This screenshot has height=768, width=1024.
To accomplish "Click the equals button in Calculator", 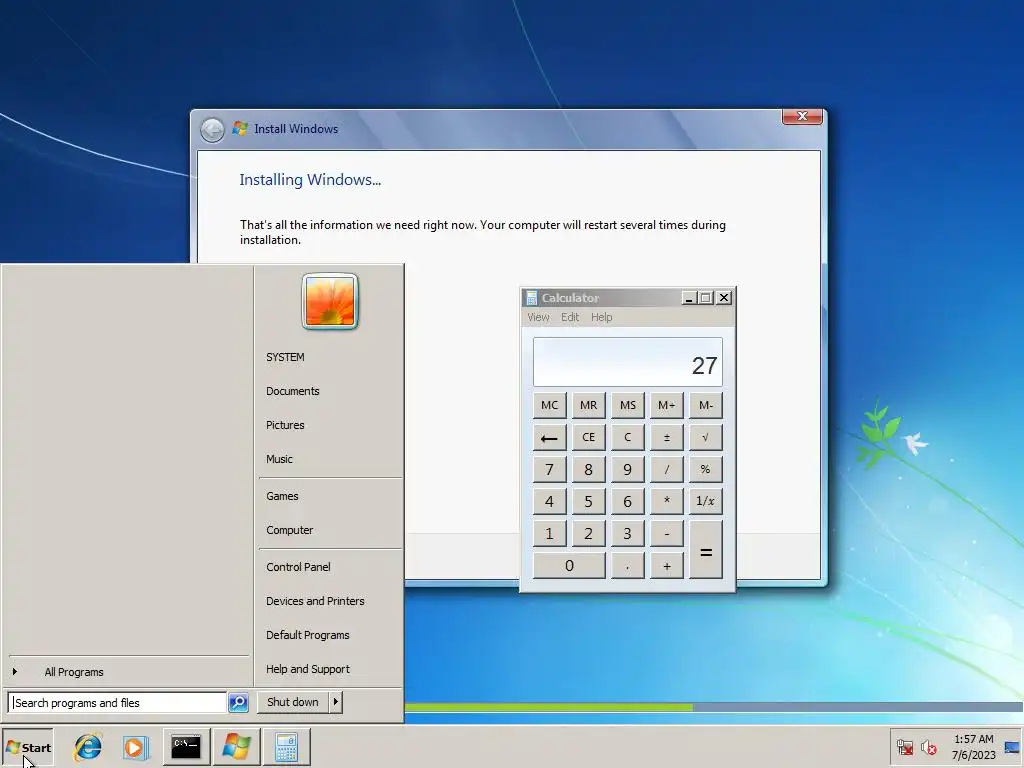I will (x=705, y=550).
